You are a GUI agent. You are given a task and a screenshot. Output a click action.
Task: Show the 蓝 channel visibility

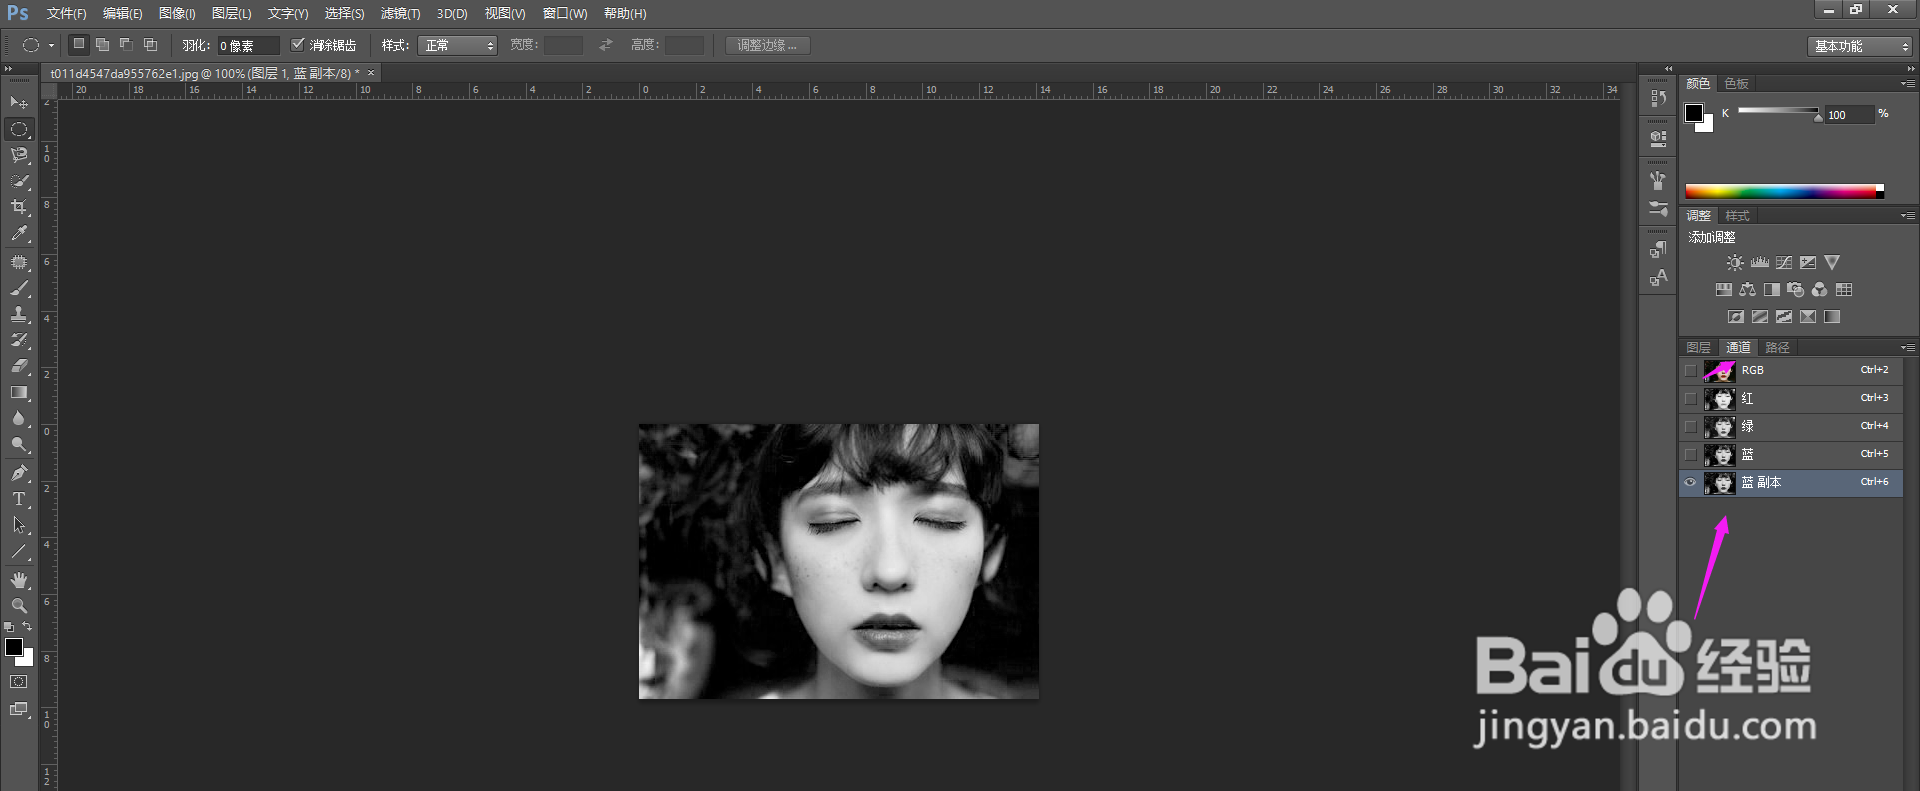[1690, 454]
